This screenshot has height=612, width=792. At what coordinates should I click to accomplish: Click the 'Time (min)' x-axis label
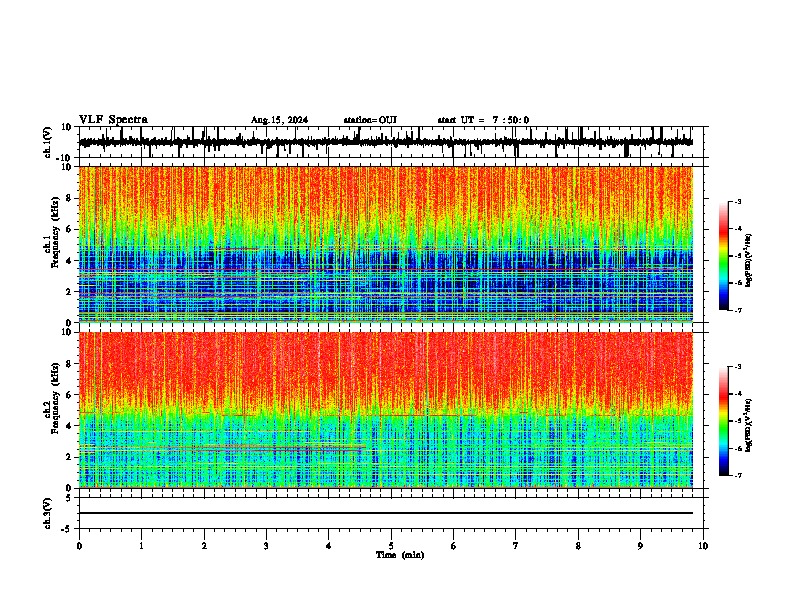tap(400, 555)
